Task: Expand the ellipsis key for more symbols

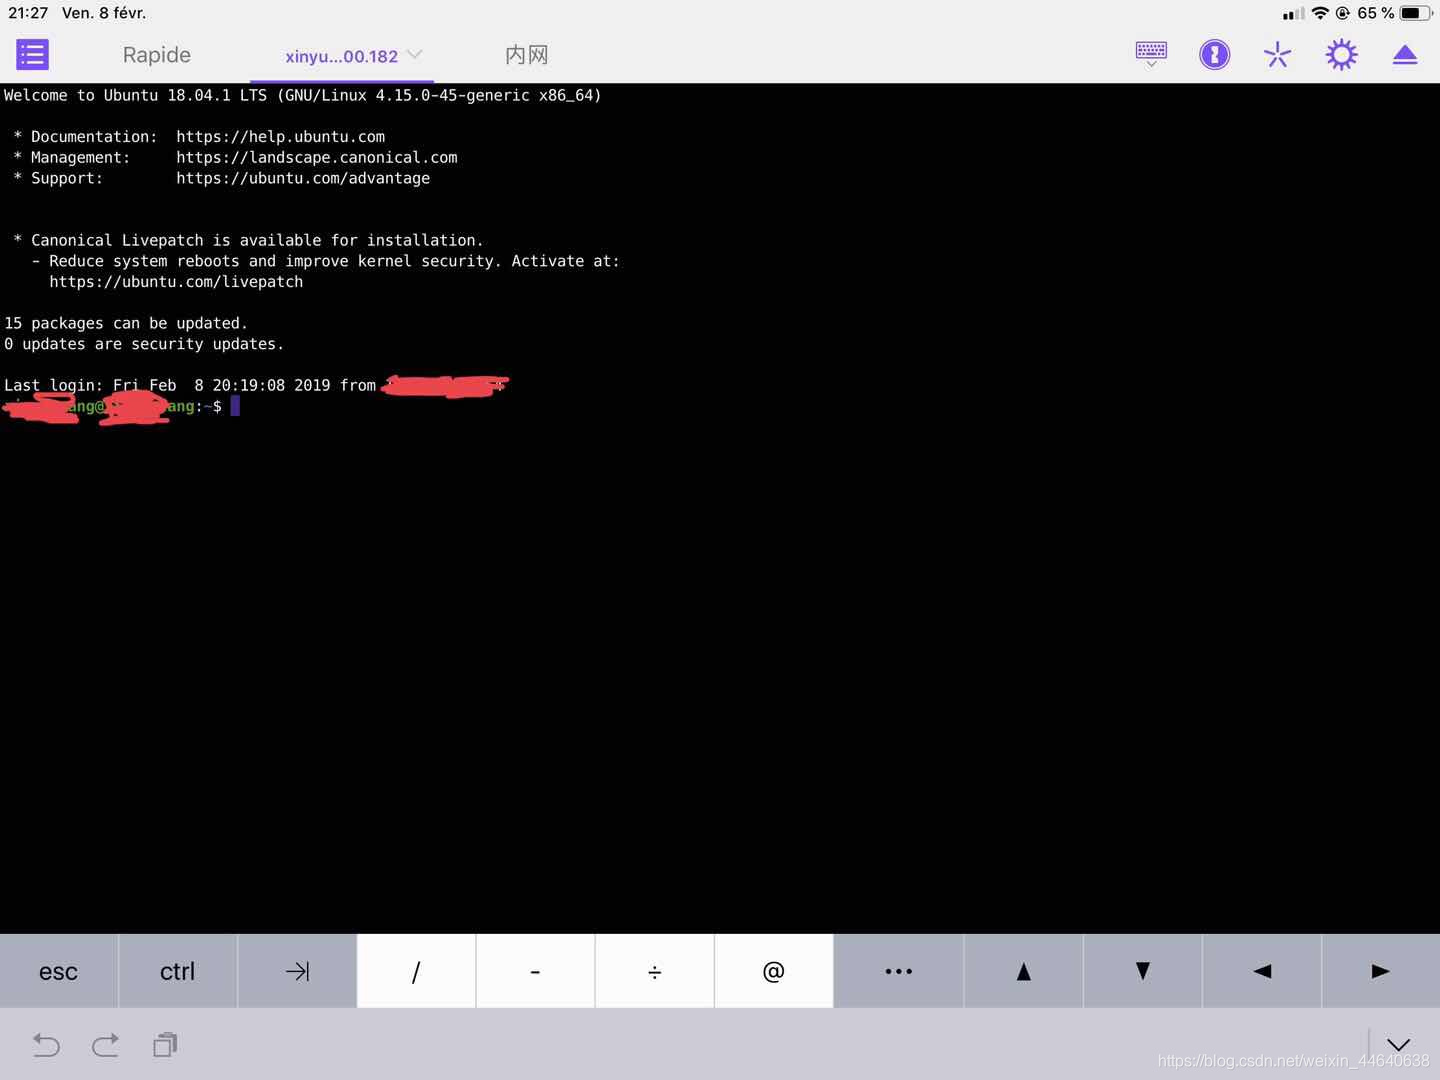Action: [x=898, y=970]
